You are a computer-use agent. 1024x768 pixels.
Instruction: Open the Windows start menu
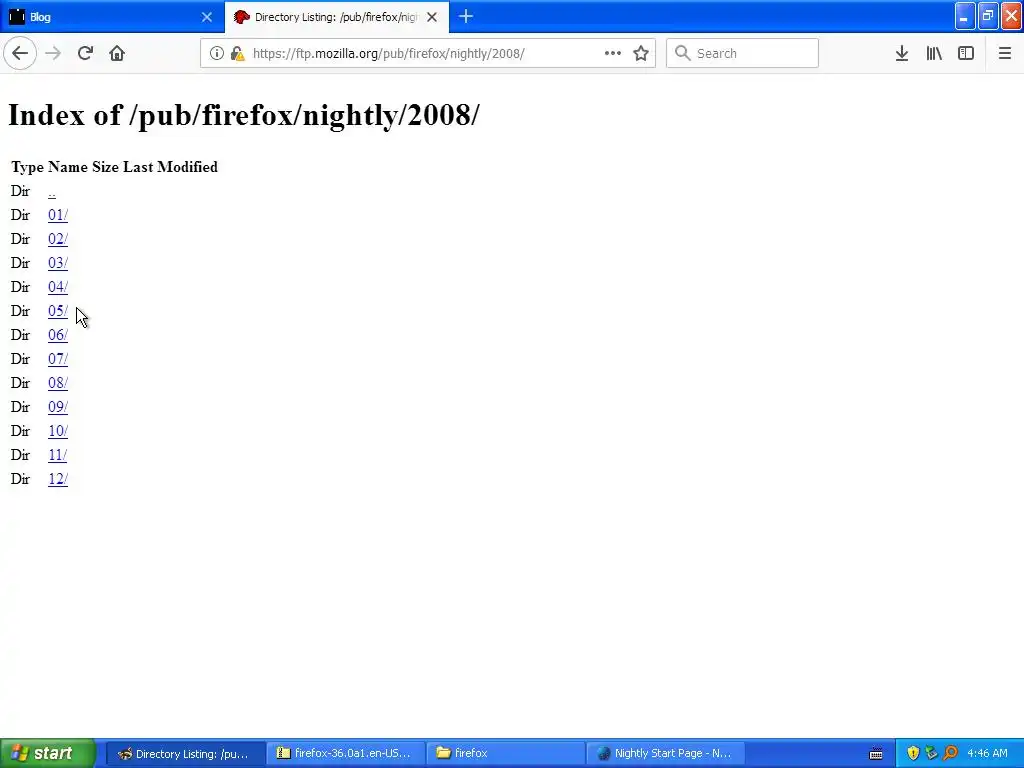(x=48, y=753)
